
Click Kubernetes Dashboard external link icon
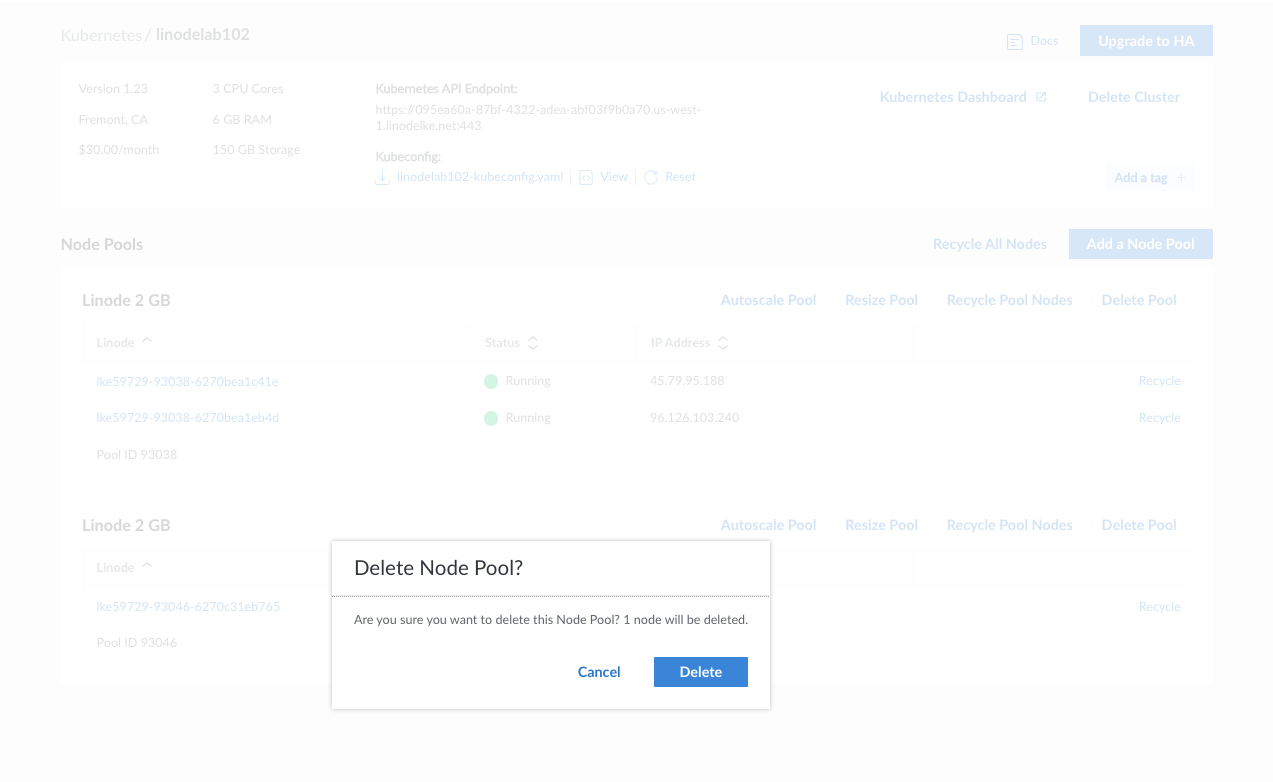[x=1041, y=97]
